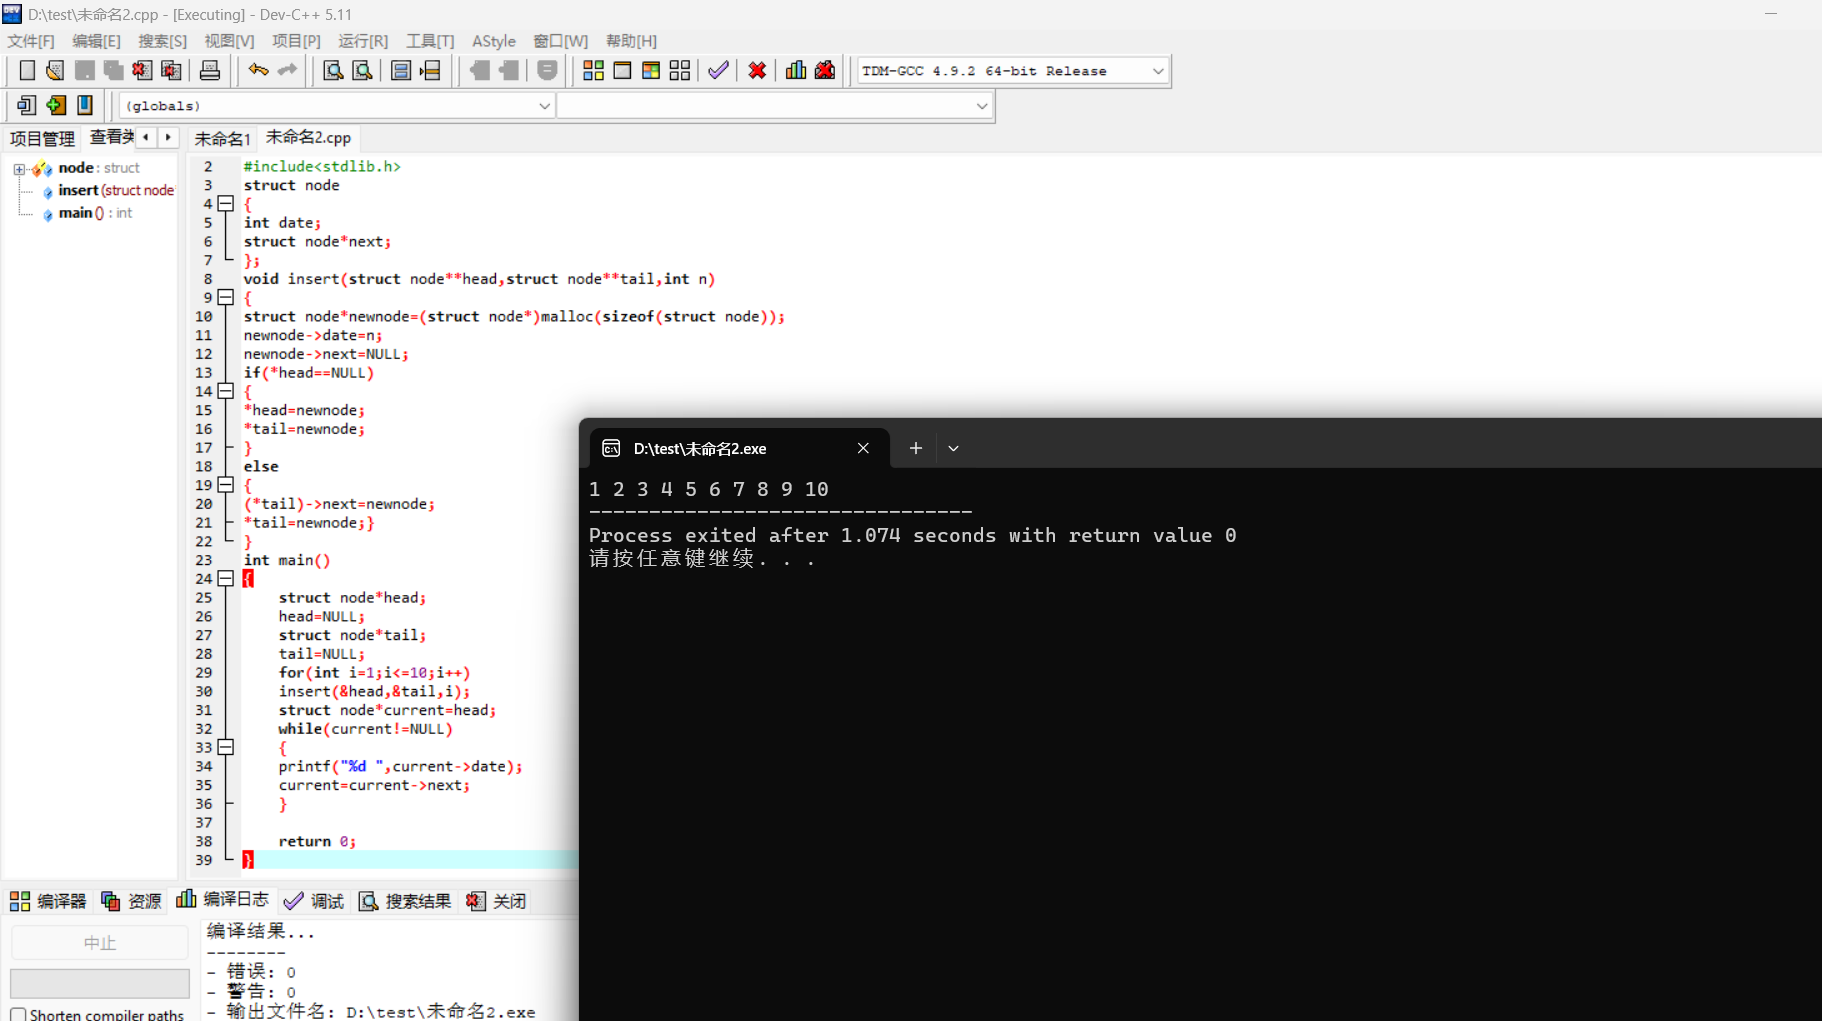The width and height of the screenshot is (1822, 1021).
Task: Click the 'Process exited after 1.074 seconds' line
Action: point(912,536)
